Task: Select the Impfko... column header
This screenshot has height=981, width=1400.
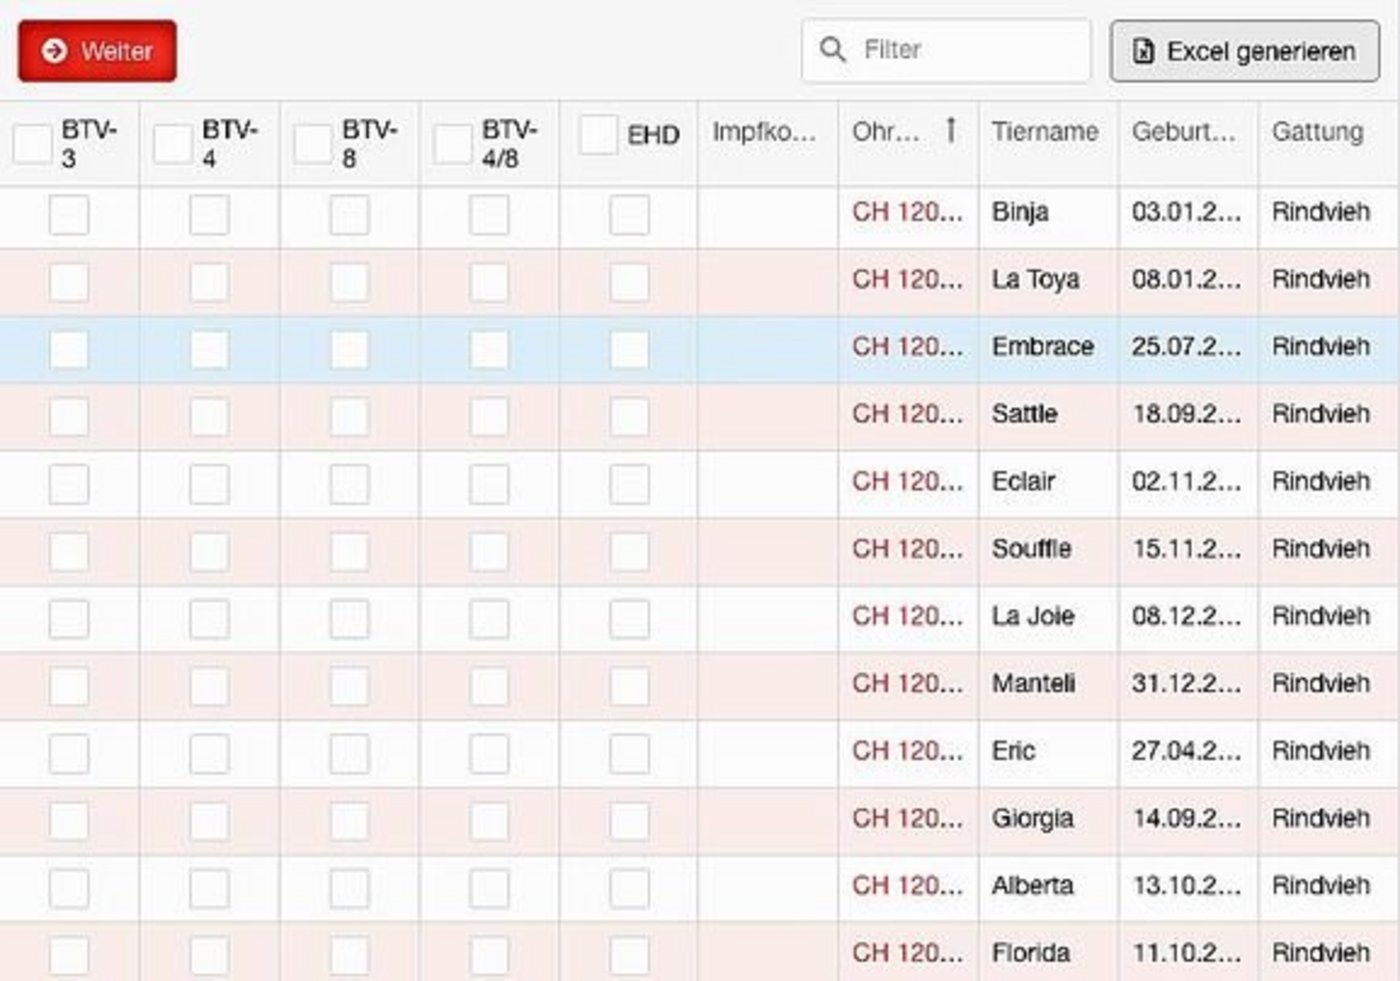Action: (x=764, y=132)
